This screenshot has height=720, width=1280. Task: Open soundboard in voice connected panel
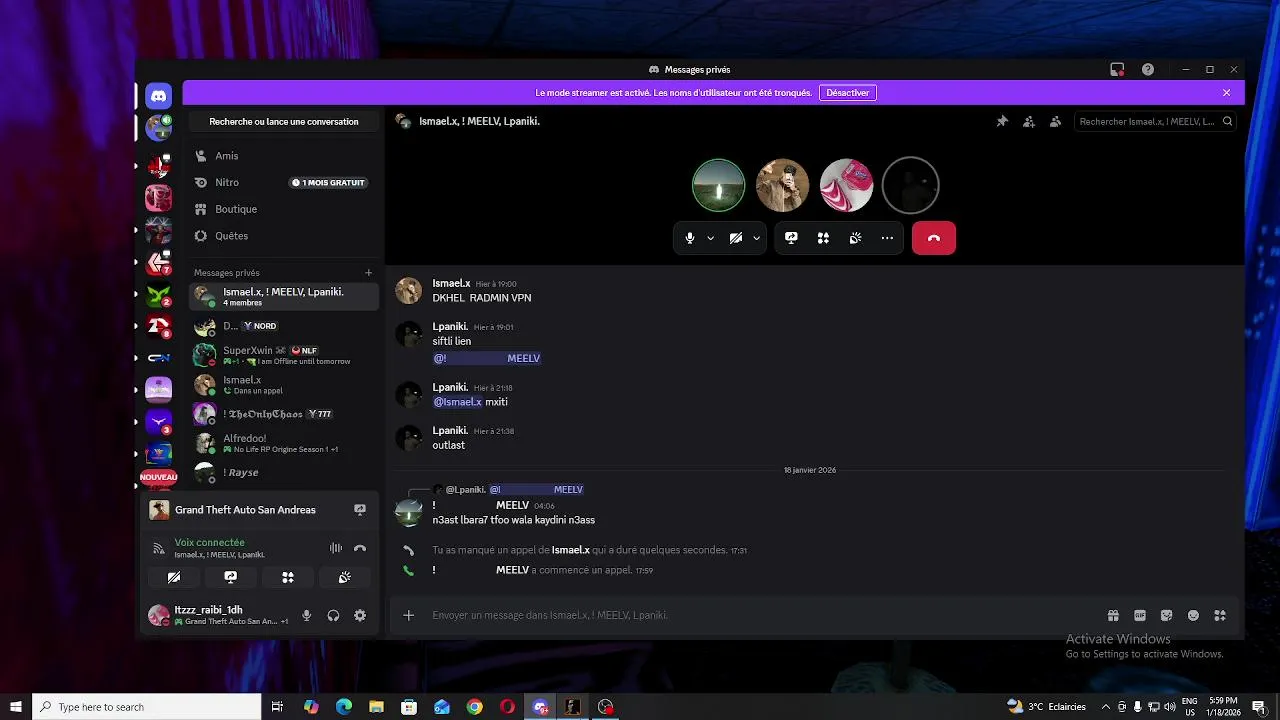pos(344,577)
